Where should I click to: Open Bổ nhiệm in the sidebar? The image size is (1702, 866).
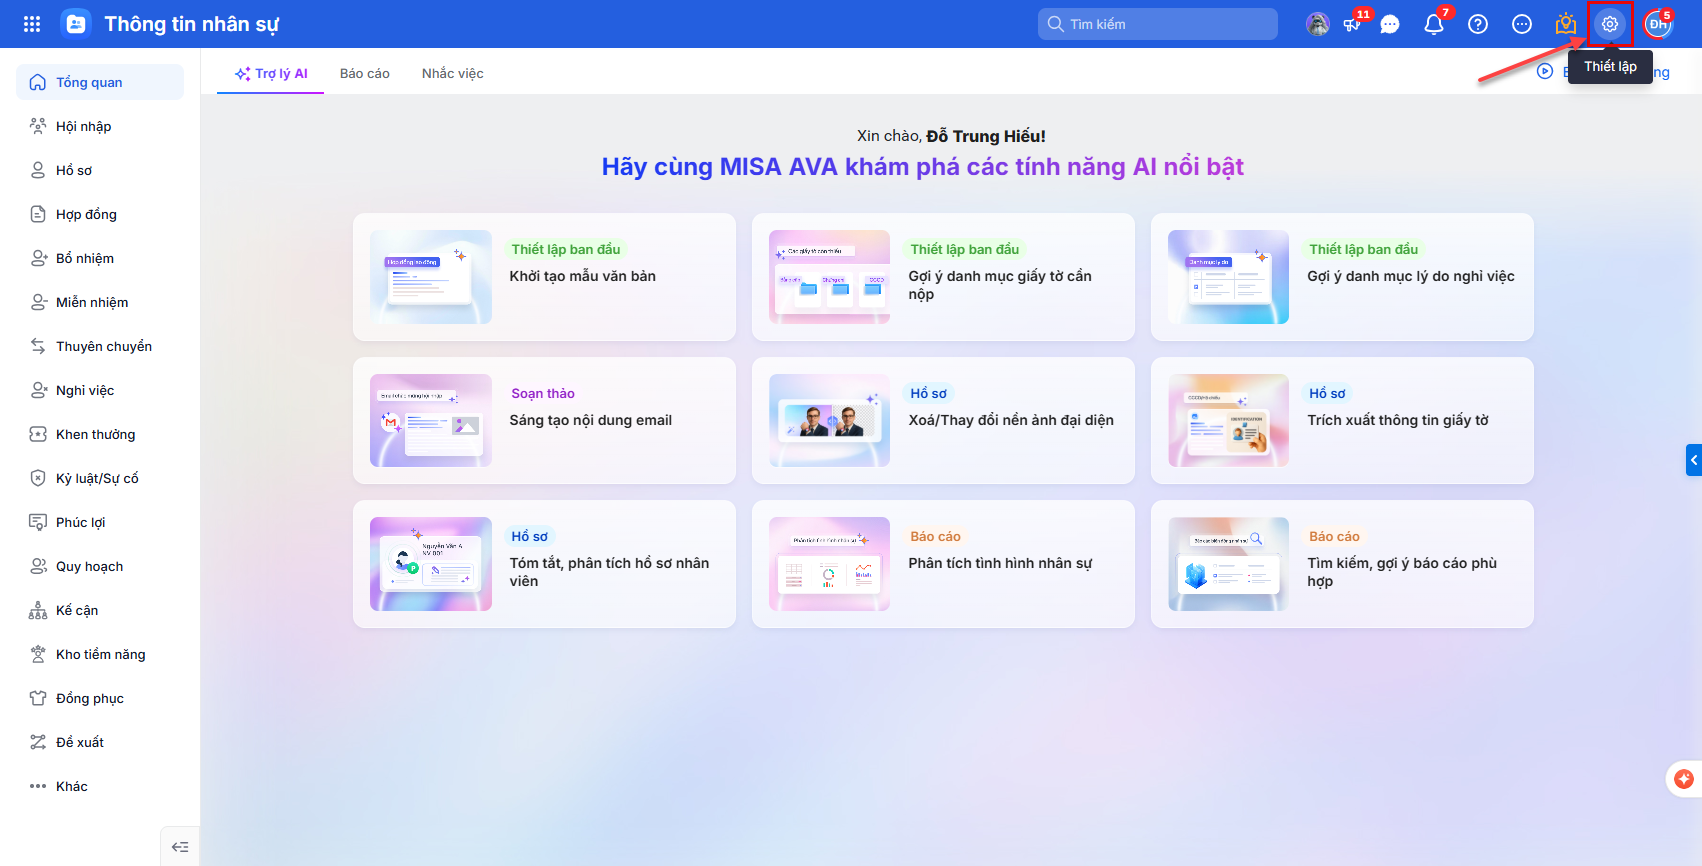[100, 258]
